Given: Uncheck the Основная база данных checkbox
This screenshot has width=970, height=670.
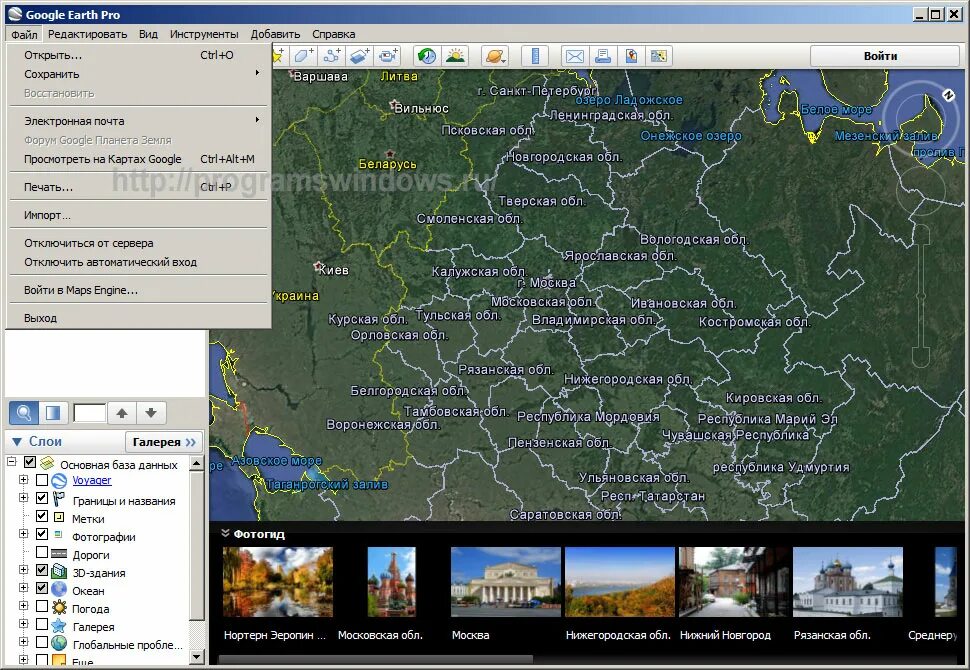Looking at the screenshot, I should [x=29, y=462].
